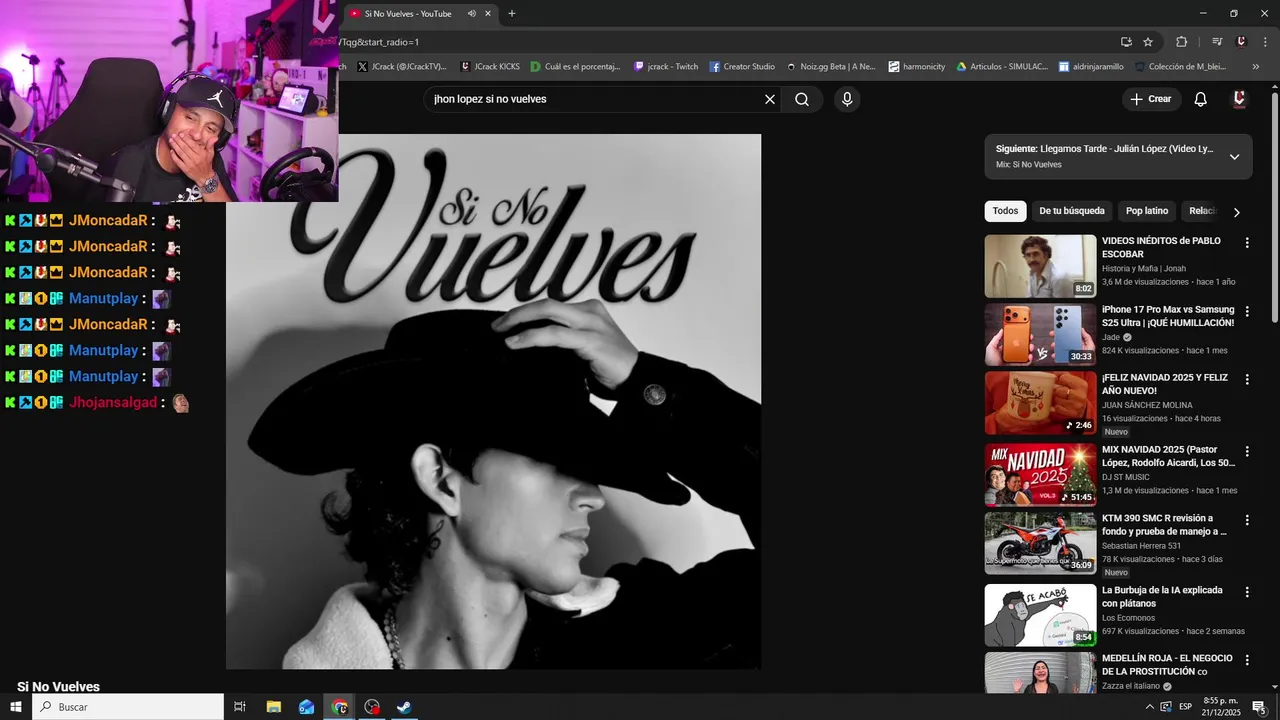The height and width of the screenshot is (720, 1280).
Task: Open the jcrack - Twitch bookmark
Action: tap(666, 67)
